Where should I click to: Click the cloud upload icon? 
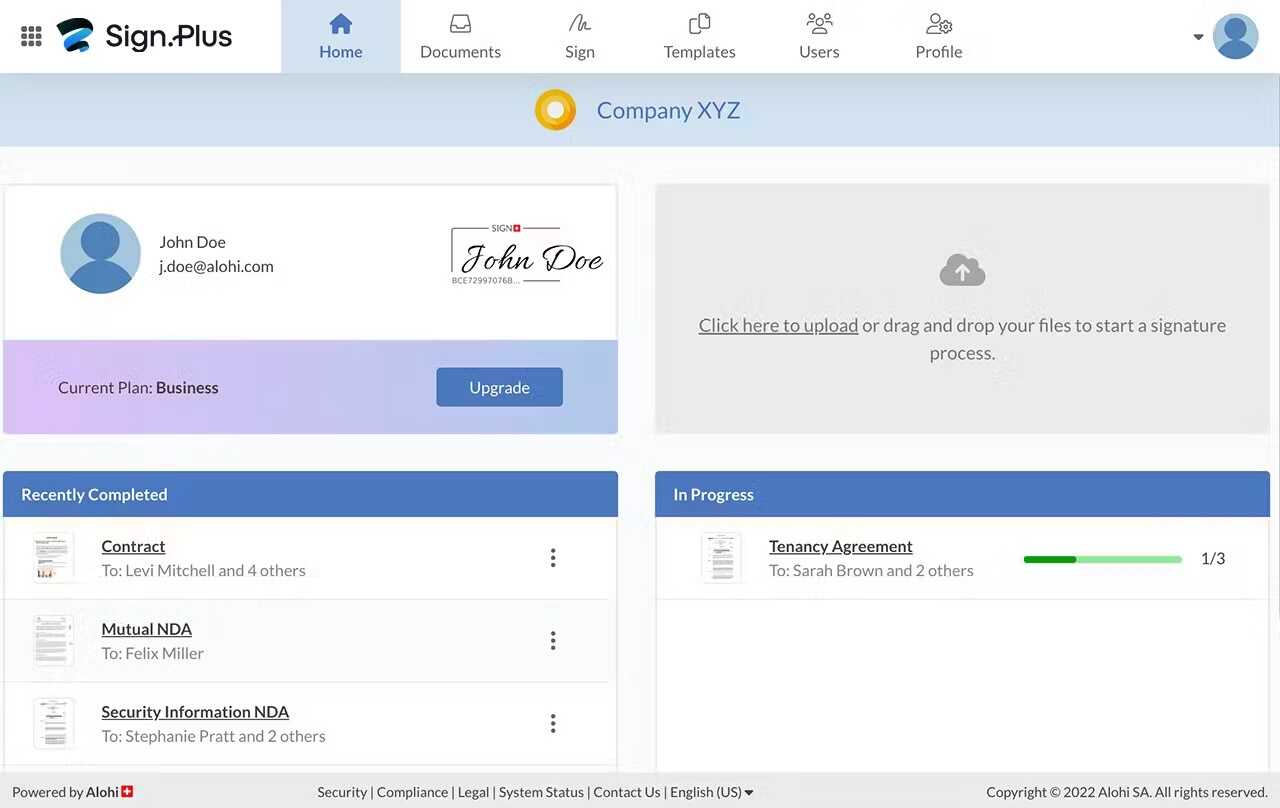click(x=962, y=270)
